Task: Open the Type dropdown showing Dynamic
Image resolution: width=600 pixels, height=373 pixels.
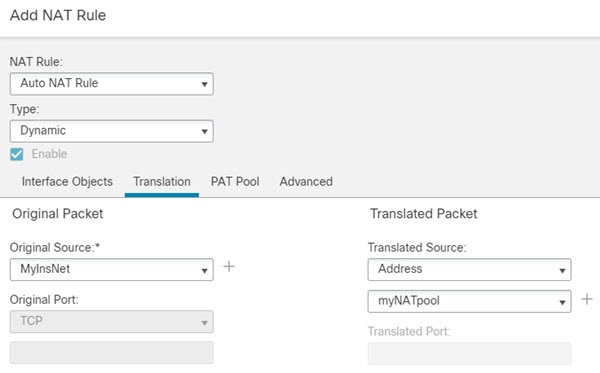Action: tap(112, 131)
